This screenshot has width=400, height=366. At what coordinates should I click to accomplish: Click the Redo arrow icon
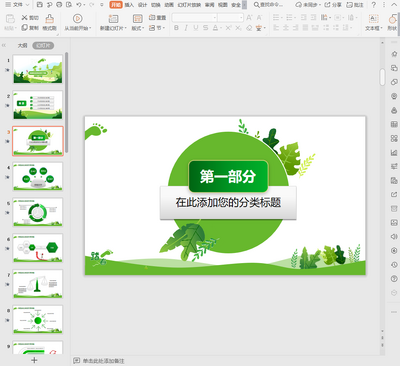pos(91,5)
